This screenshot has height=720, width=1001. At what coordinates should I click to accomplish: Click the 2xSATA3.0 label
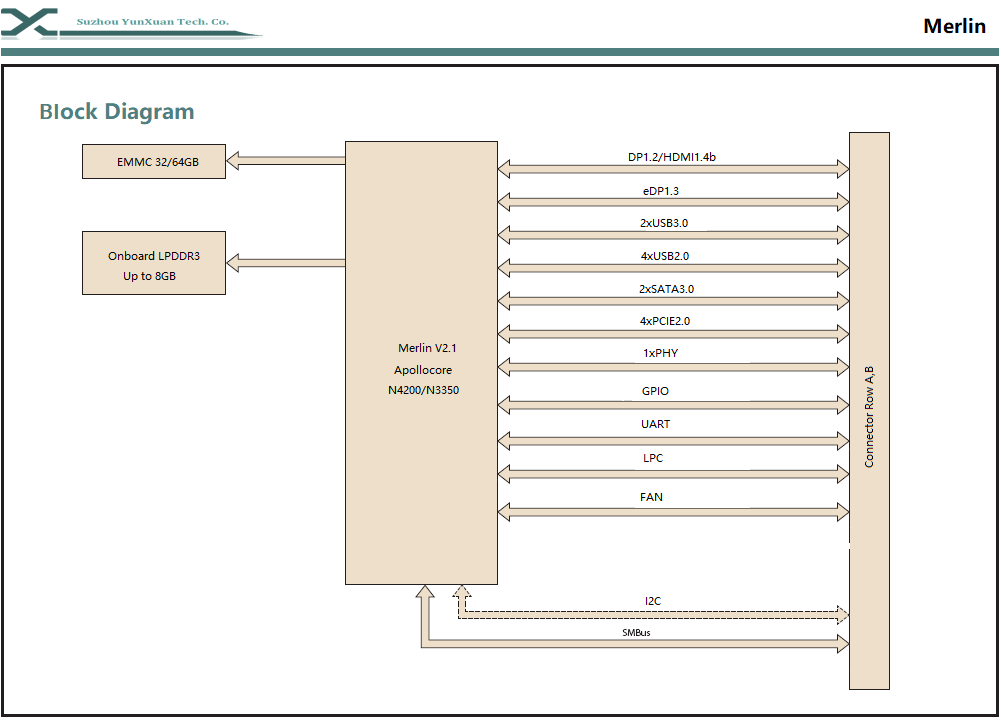(666, 289)
